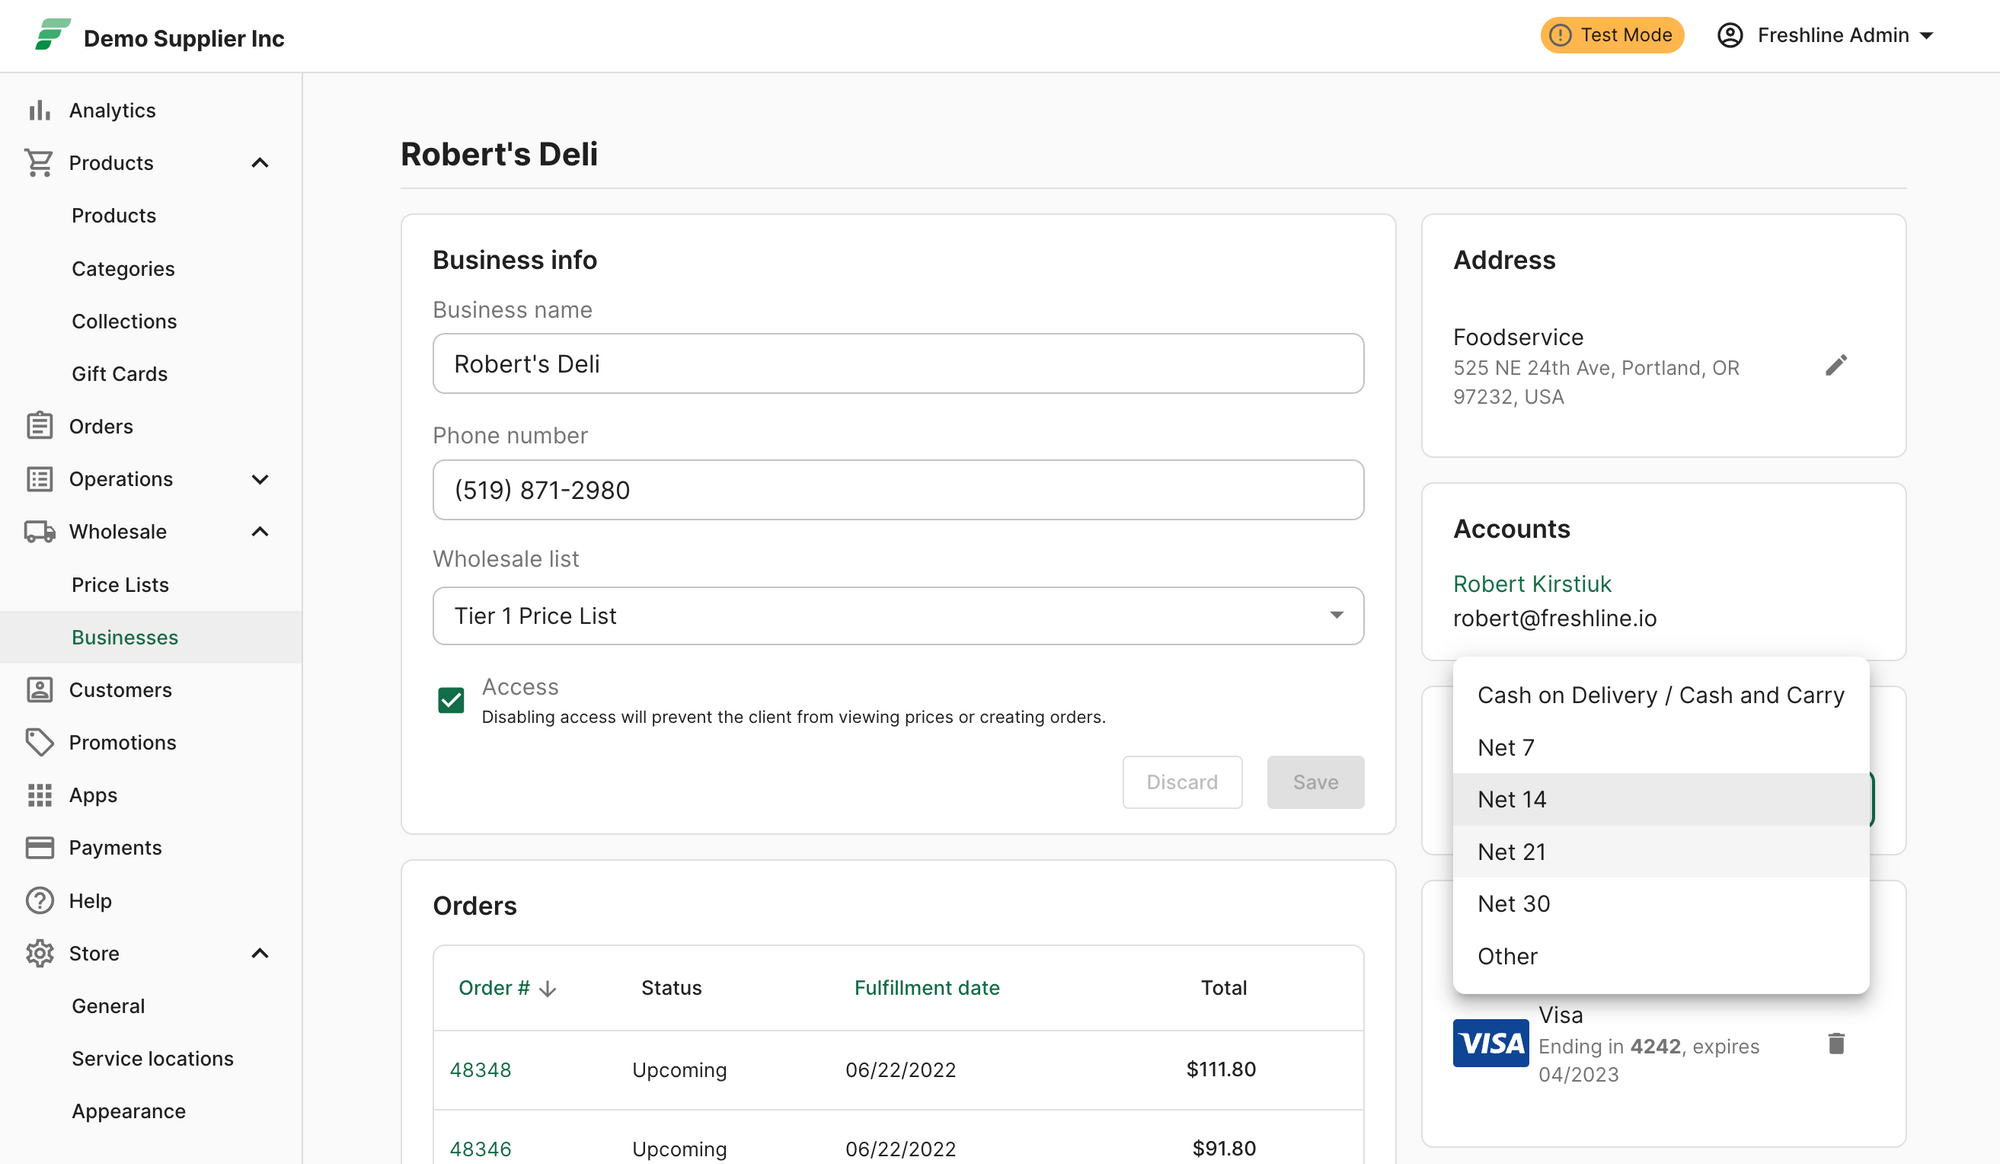Delete the Visa card with trash icon
The width and height of the screenshot is (2000, 1164).
[1836, 1044]
